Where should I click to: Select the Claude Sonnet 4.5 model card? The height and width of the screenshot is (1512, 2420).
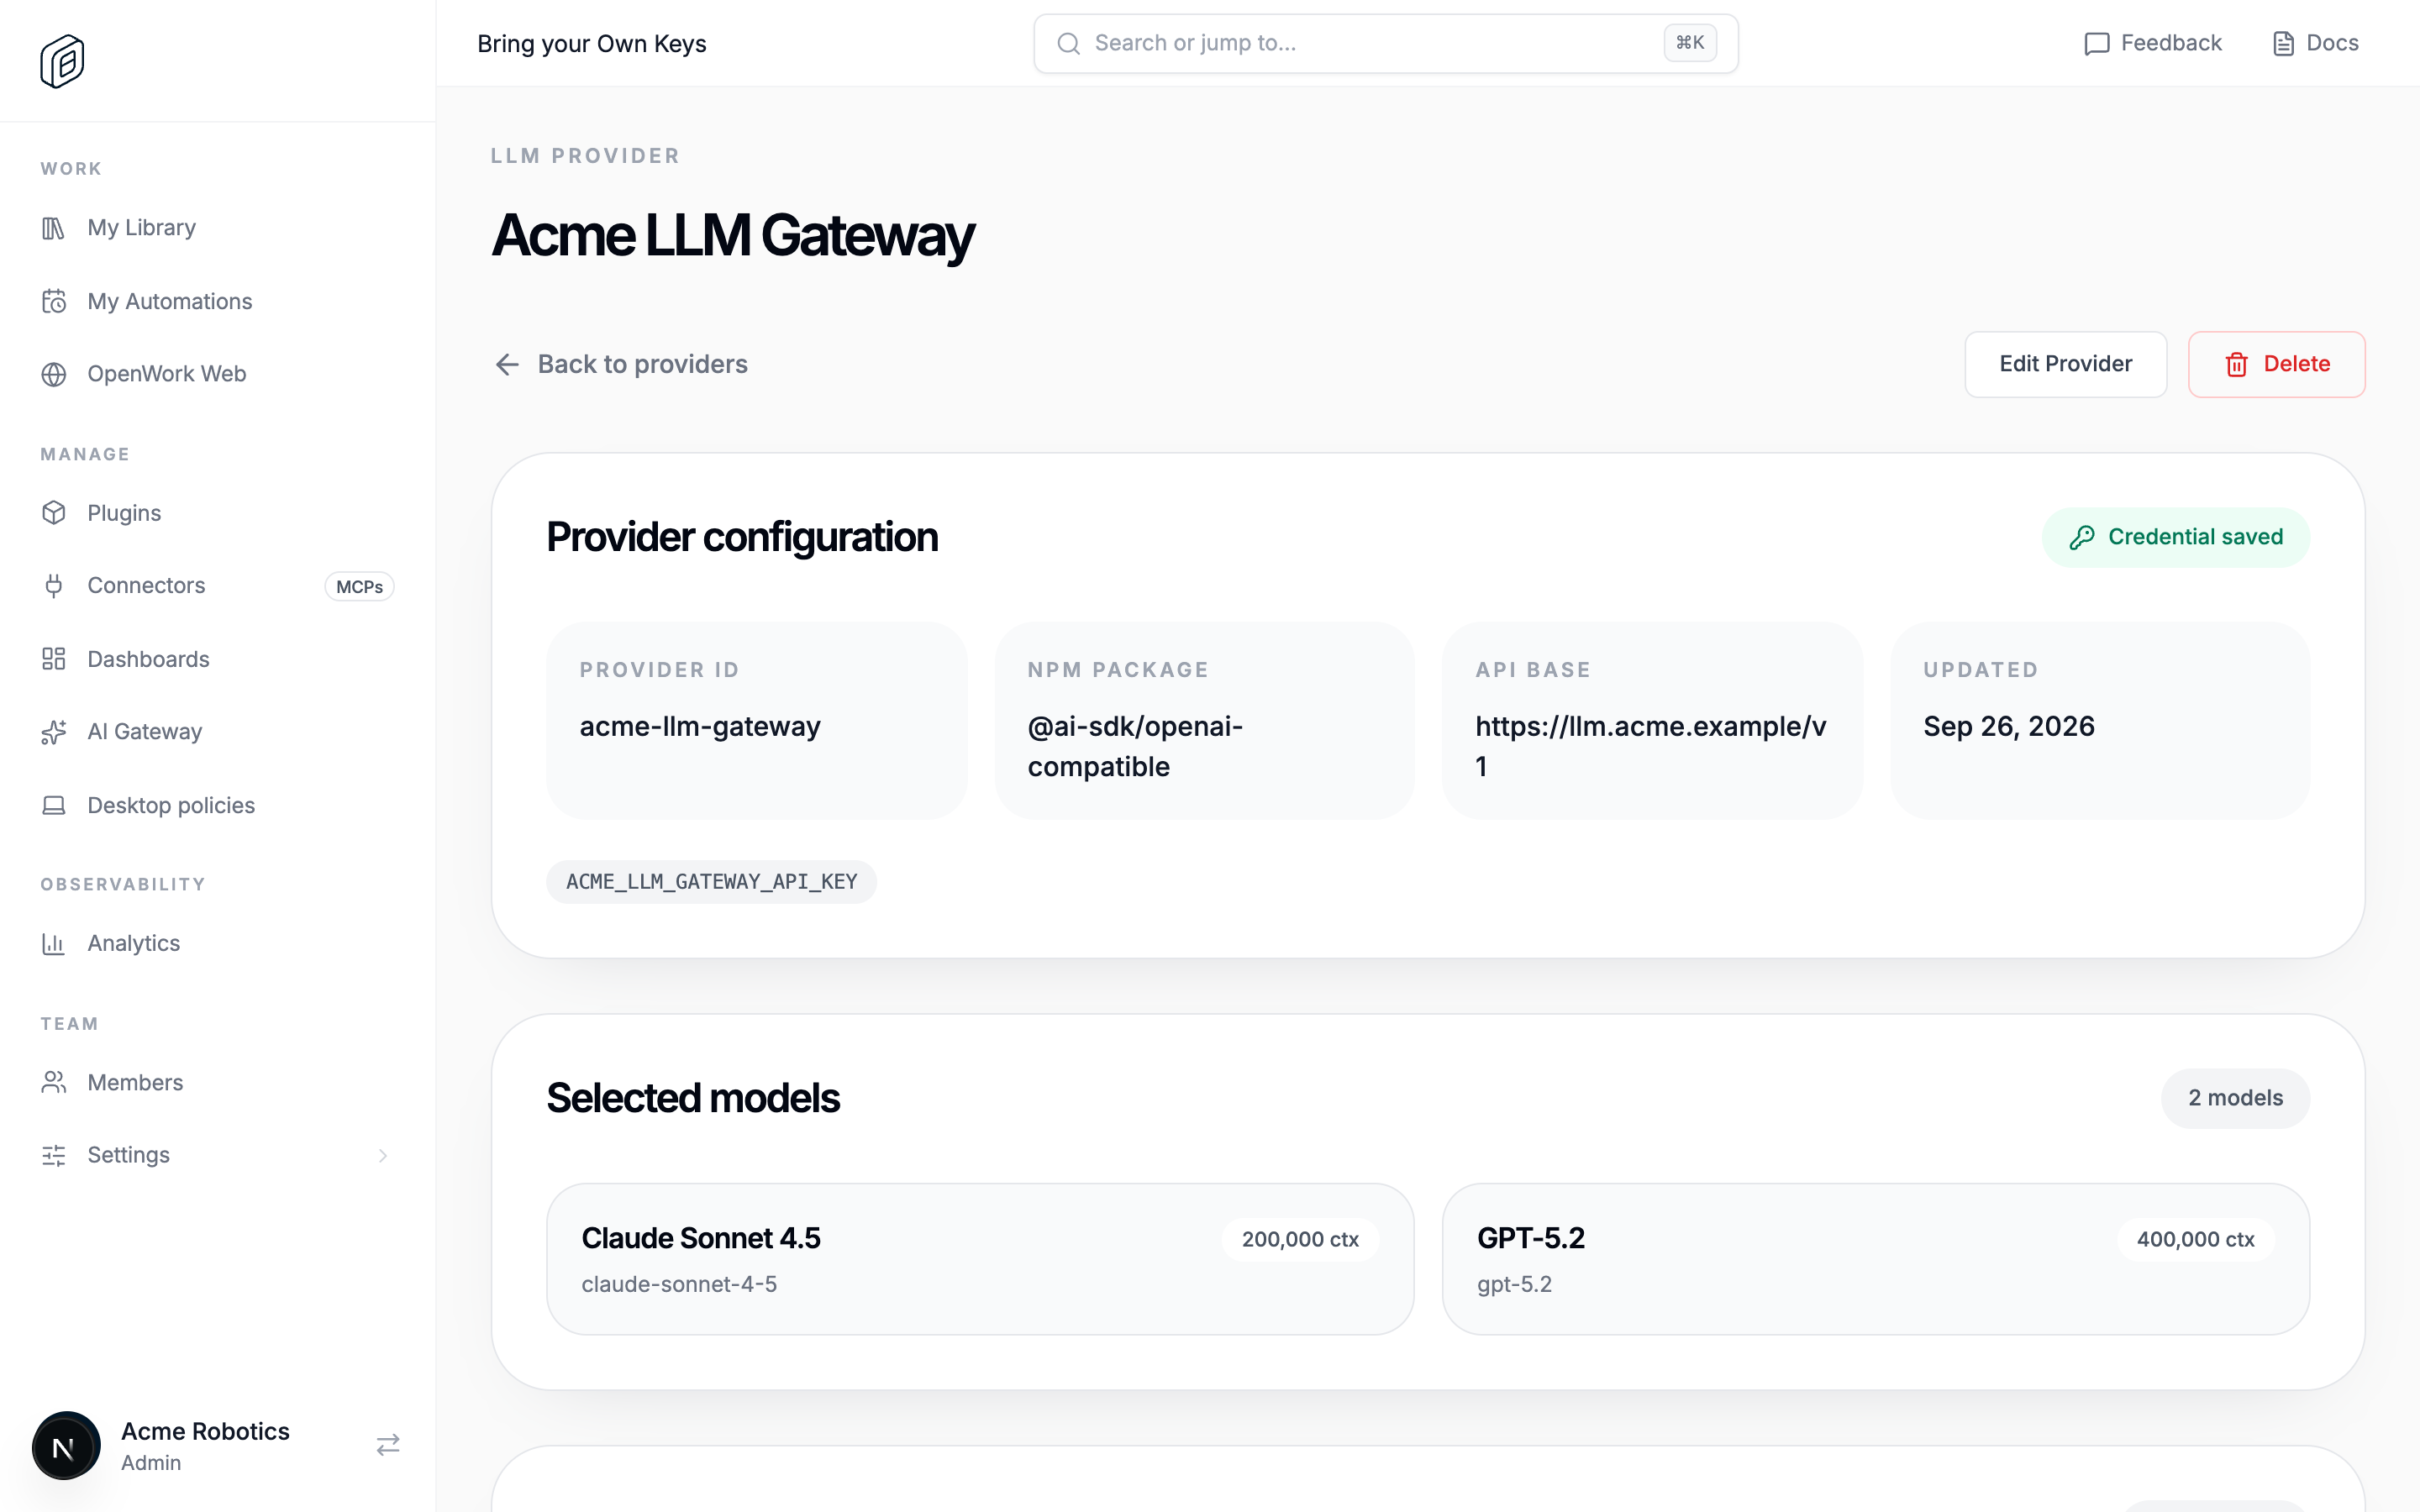coord(980,1259)
